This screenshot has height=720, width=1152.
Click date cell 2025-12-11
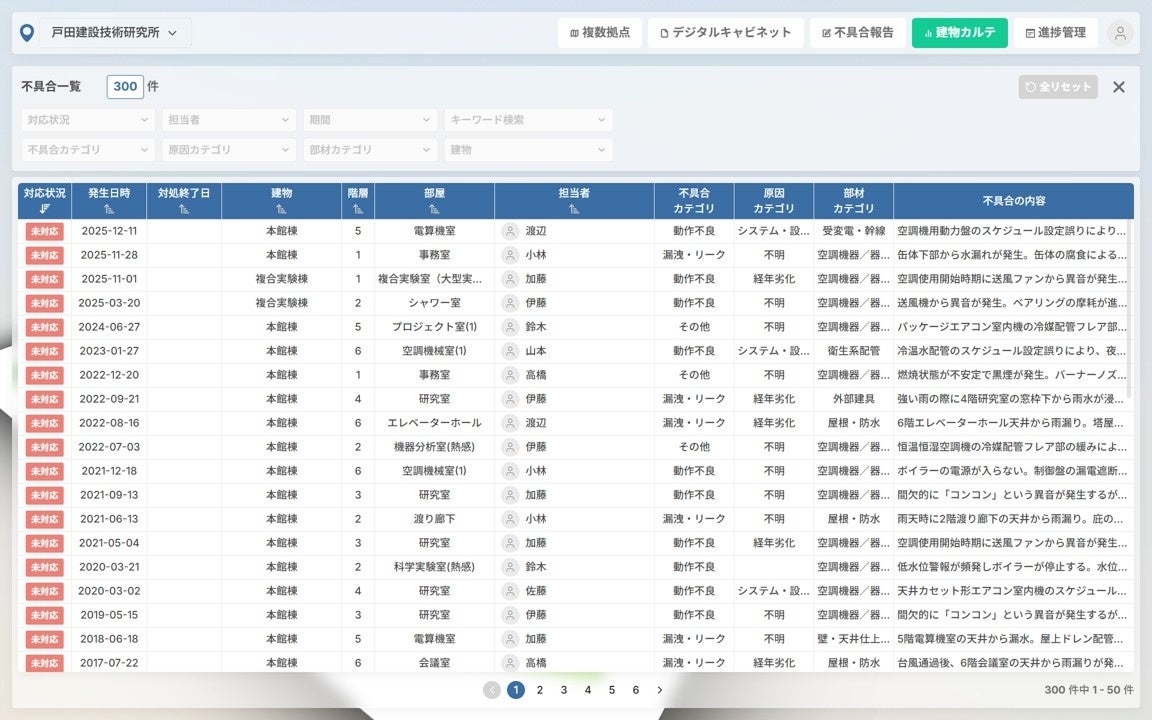(x=109, y=231)
